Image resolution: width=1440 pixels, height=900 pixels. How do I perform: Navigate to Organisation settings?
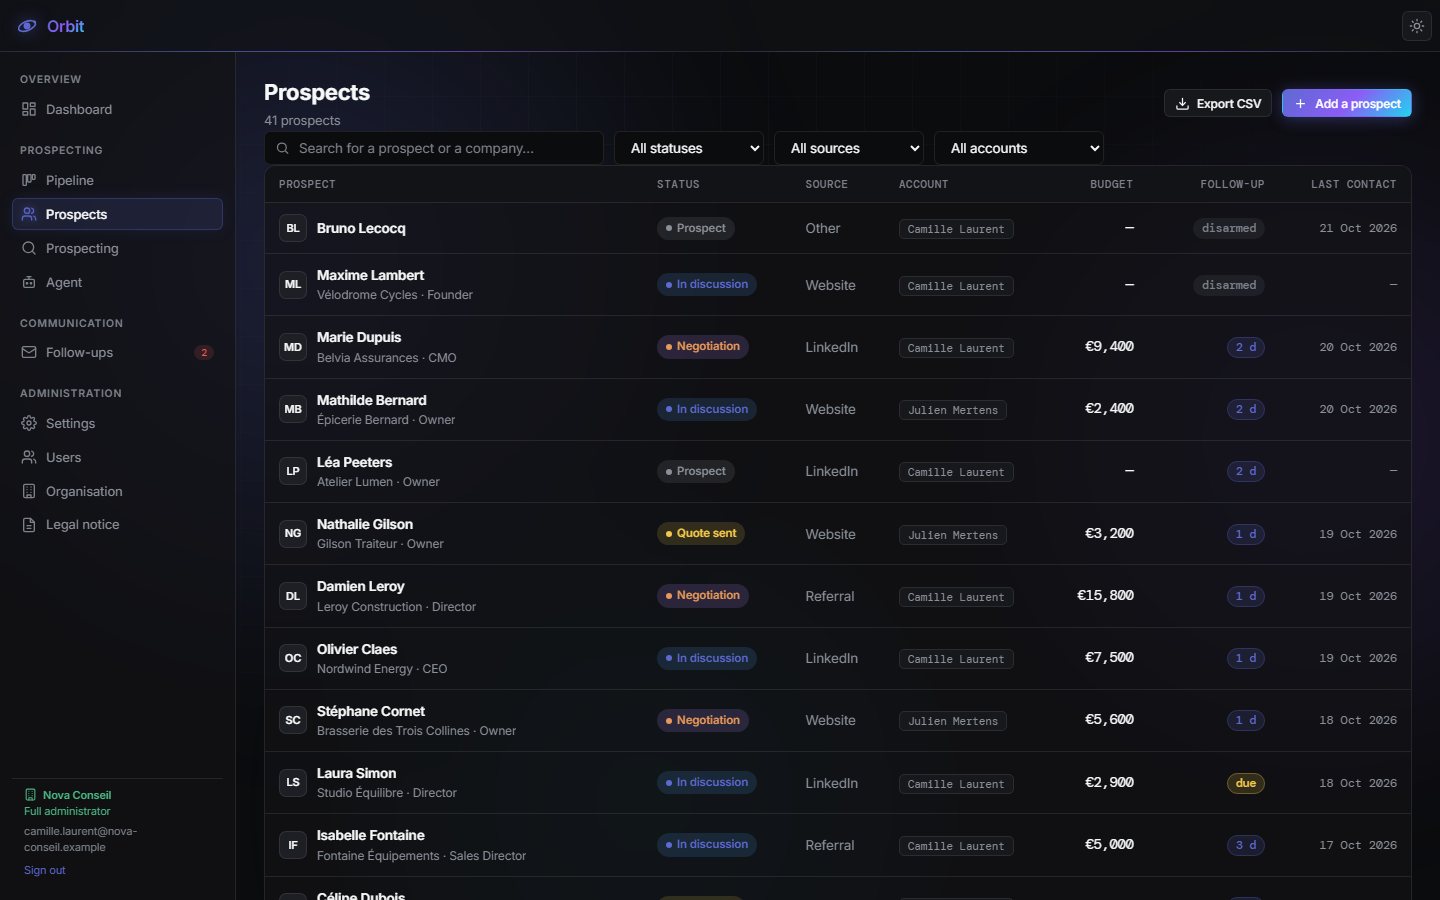pyautogui.click(x=117, y=491)
